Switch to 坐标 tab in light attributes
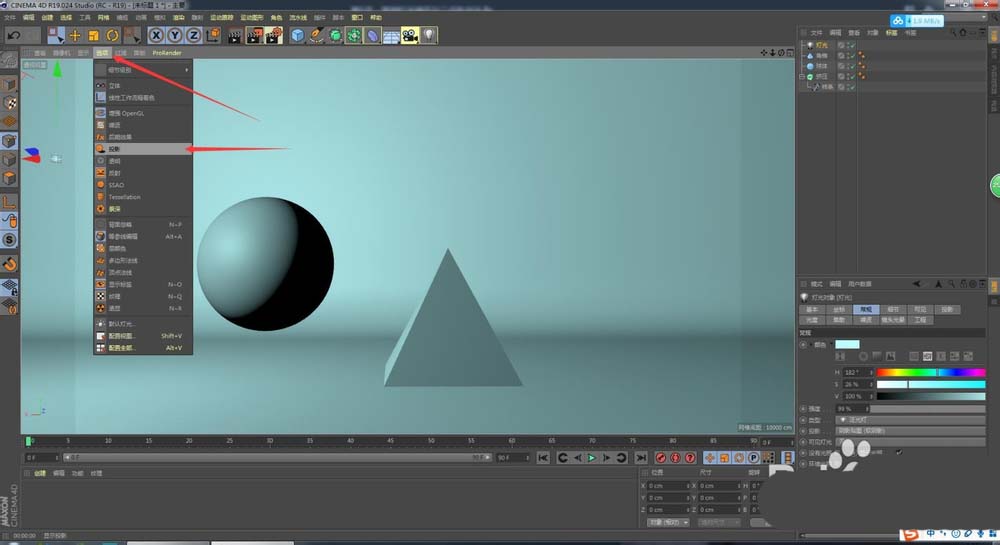The image size is (1000, 545). [839, 309]
